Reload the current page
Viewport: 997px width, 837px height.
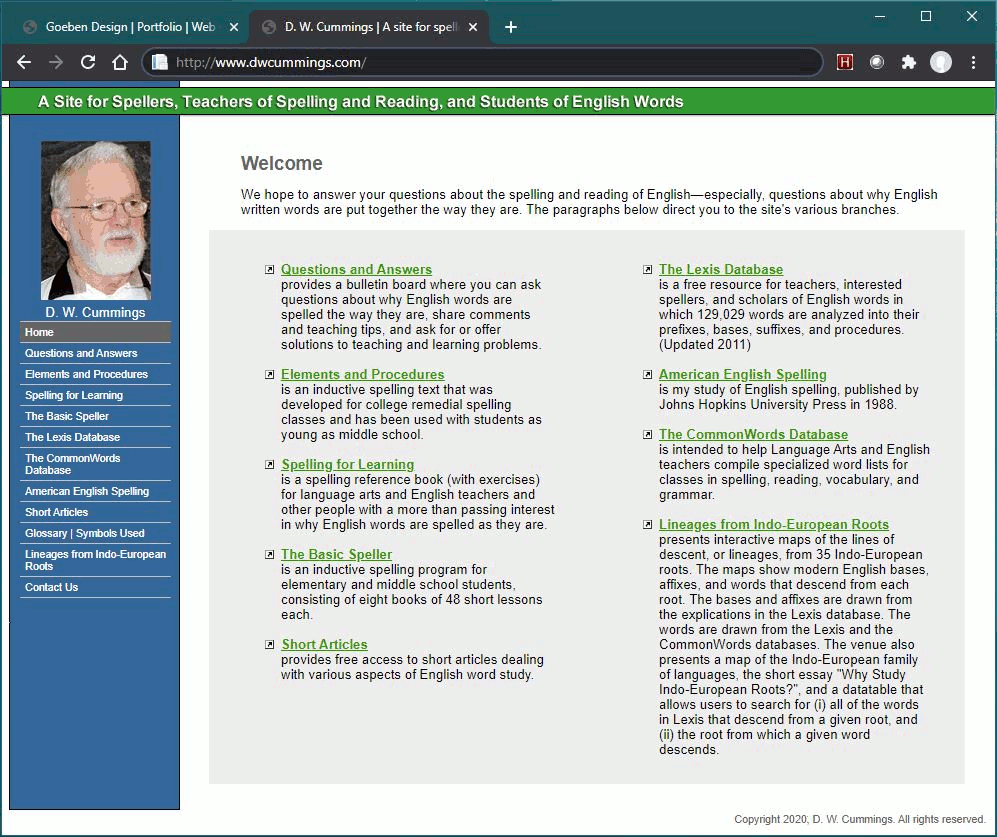click(88, 62)
